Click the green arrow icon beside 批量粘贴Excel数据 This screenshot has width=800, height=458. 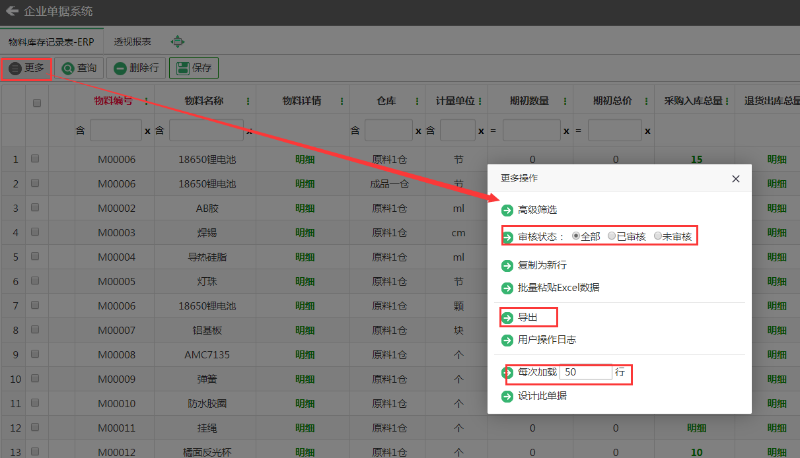507,288
